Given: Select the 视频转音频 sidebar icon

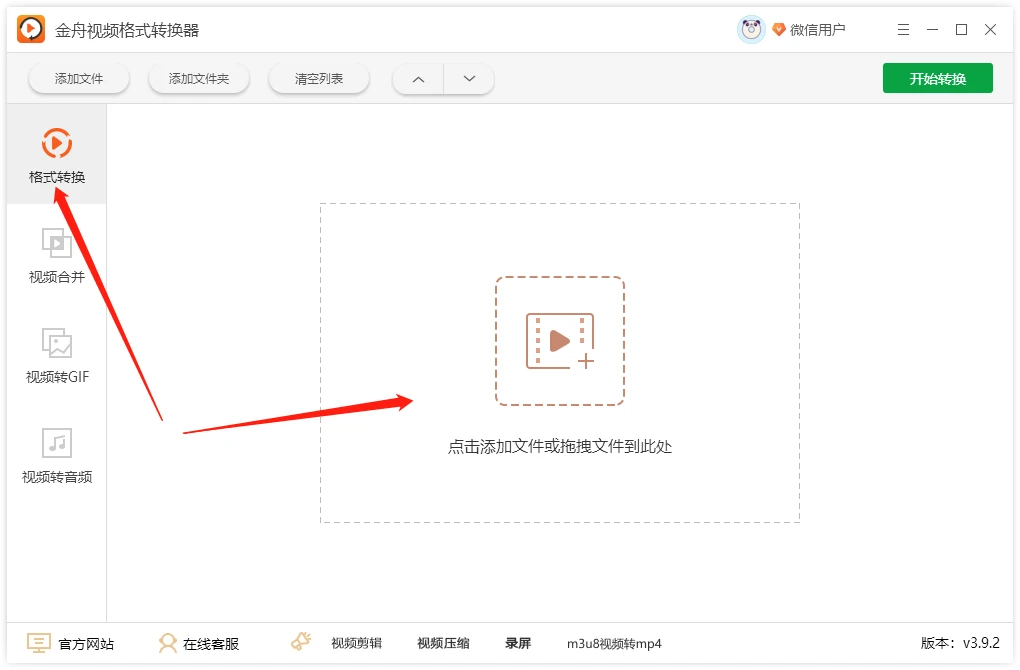Looking at the screenshot, I should (x=57, y=443).
